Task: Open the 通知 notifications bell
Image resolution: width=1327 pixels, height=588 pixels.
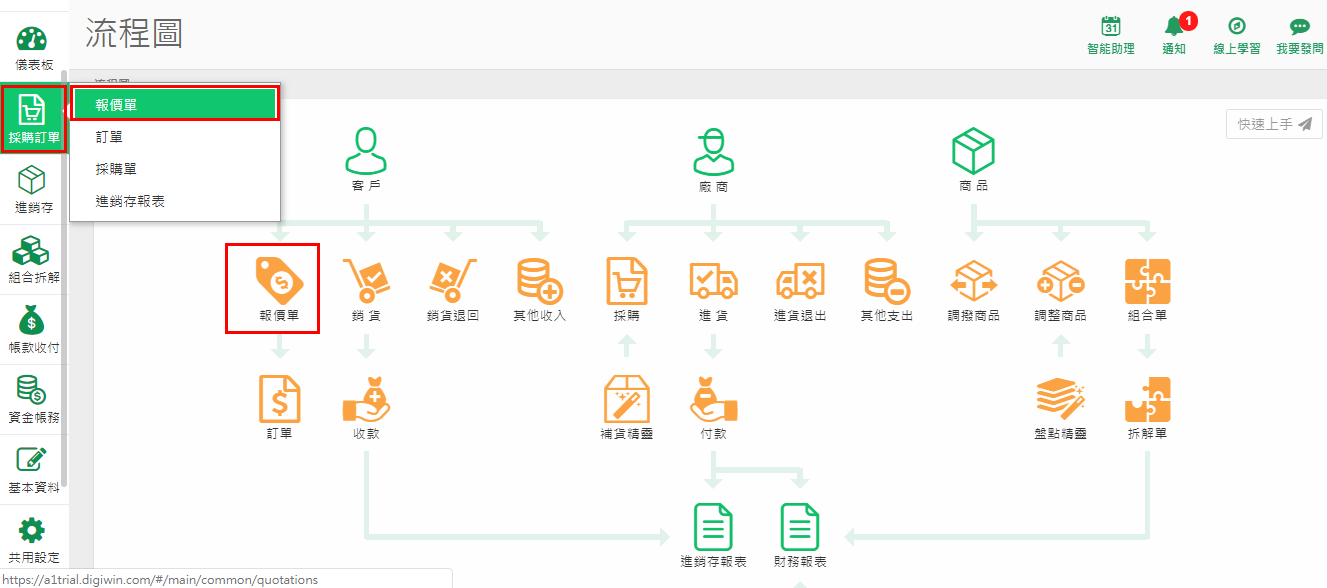Action: click(1174, 35)
